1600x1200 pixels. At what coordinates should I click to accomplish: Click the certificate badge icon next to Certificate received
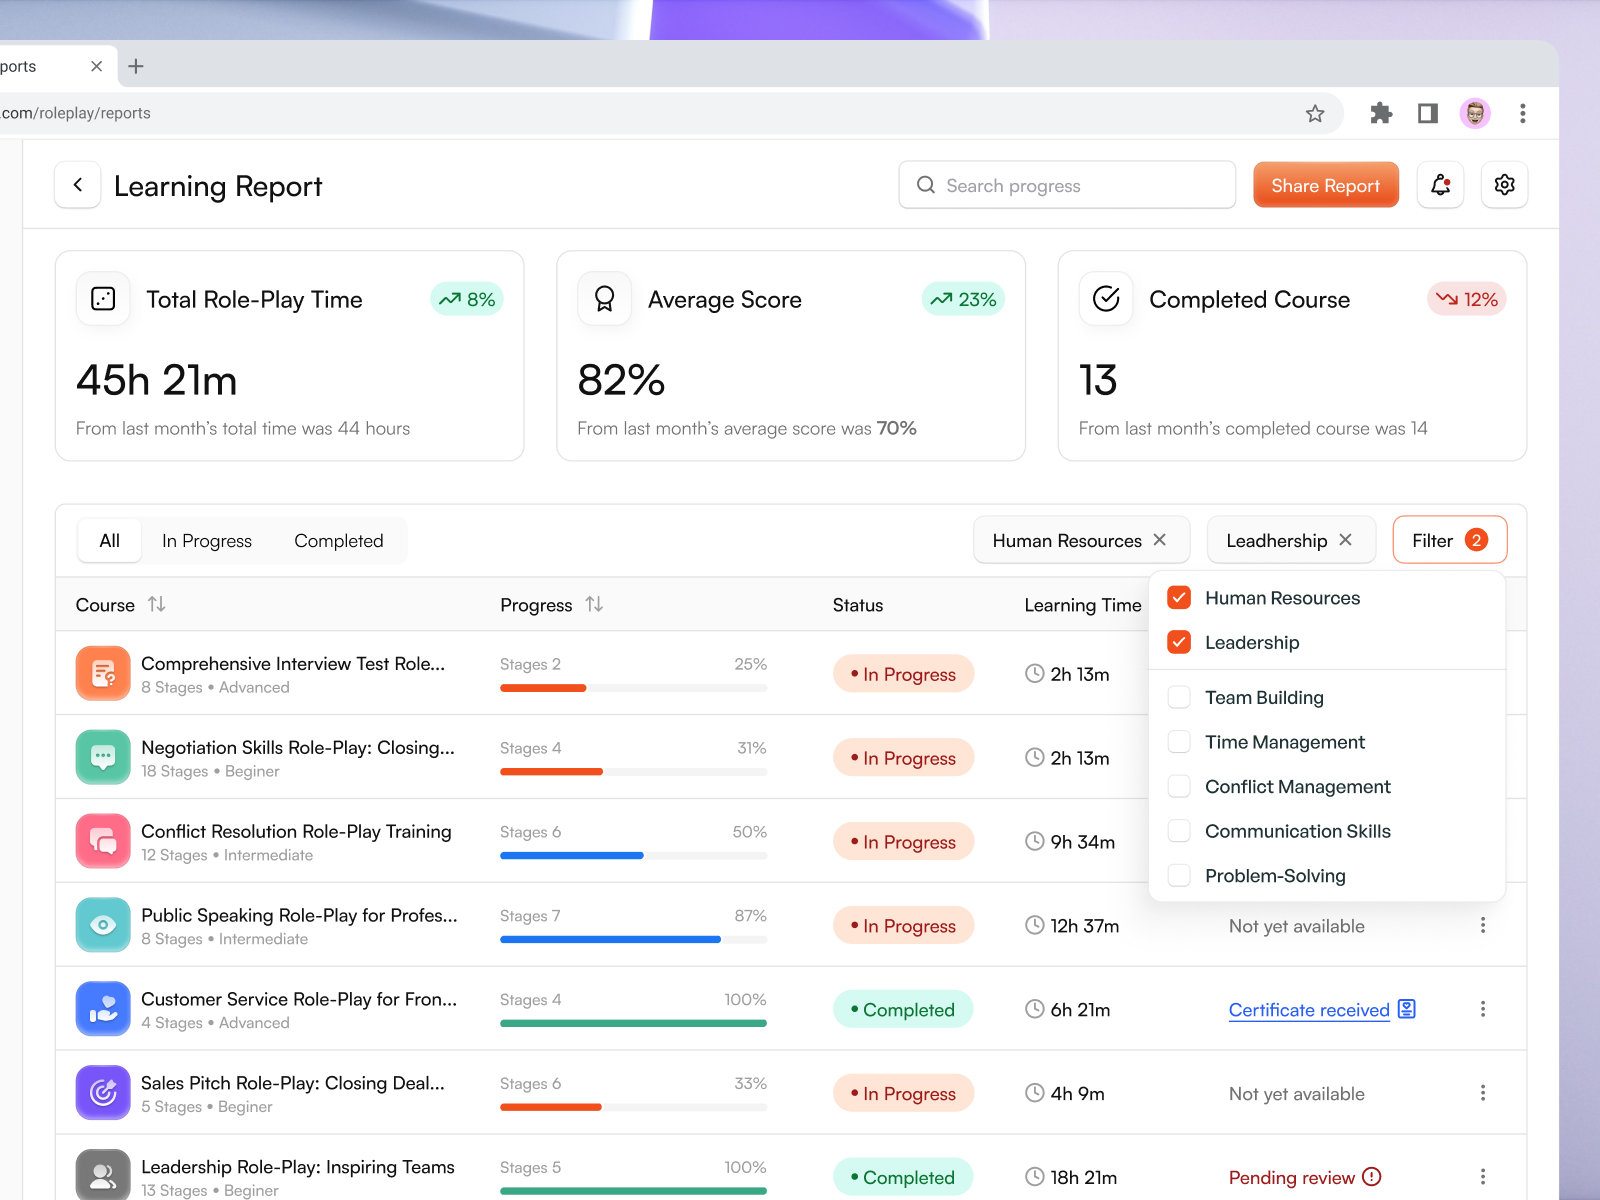click(1406, 1009)
